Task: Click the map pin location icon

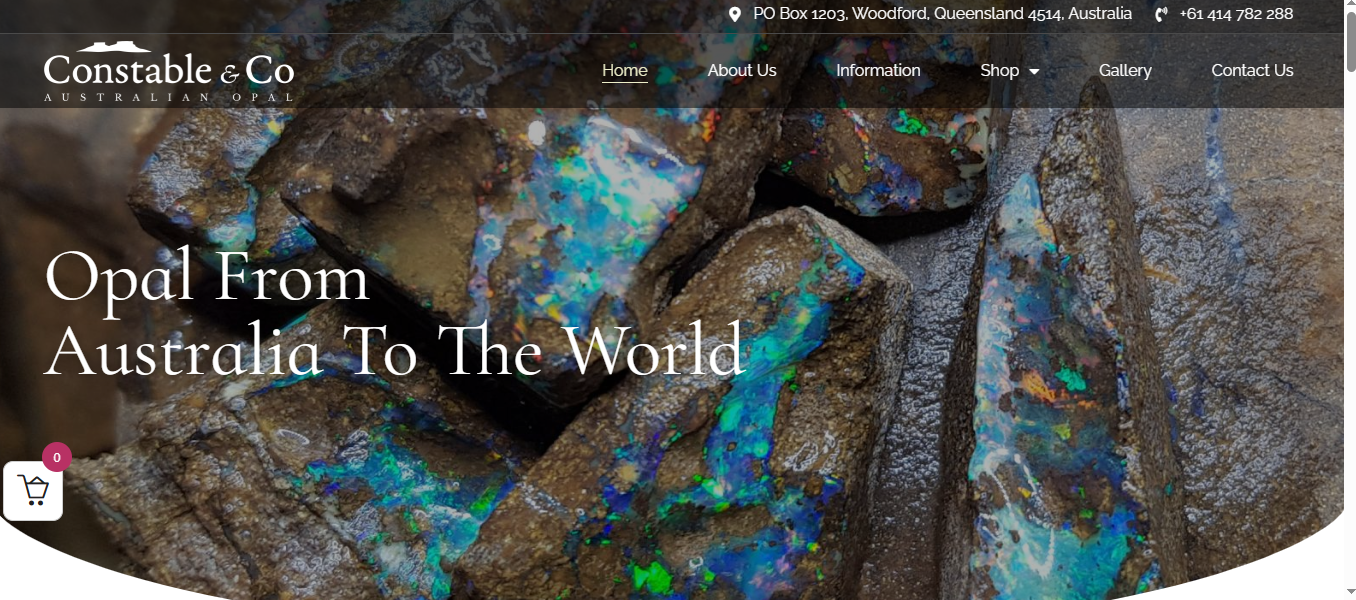Action: pos(735,14)
